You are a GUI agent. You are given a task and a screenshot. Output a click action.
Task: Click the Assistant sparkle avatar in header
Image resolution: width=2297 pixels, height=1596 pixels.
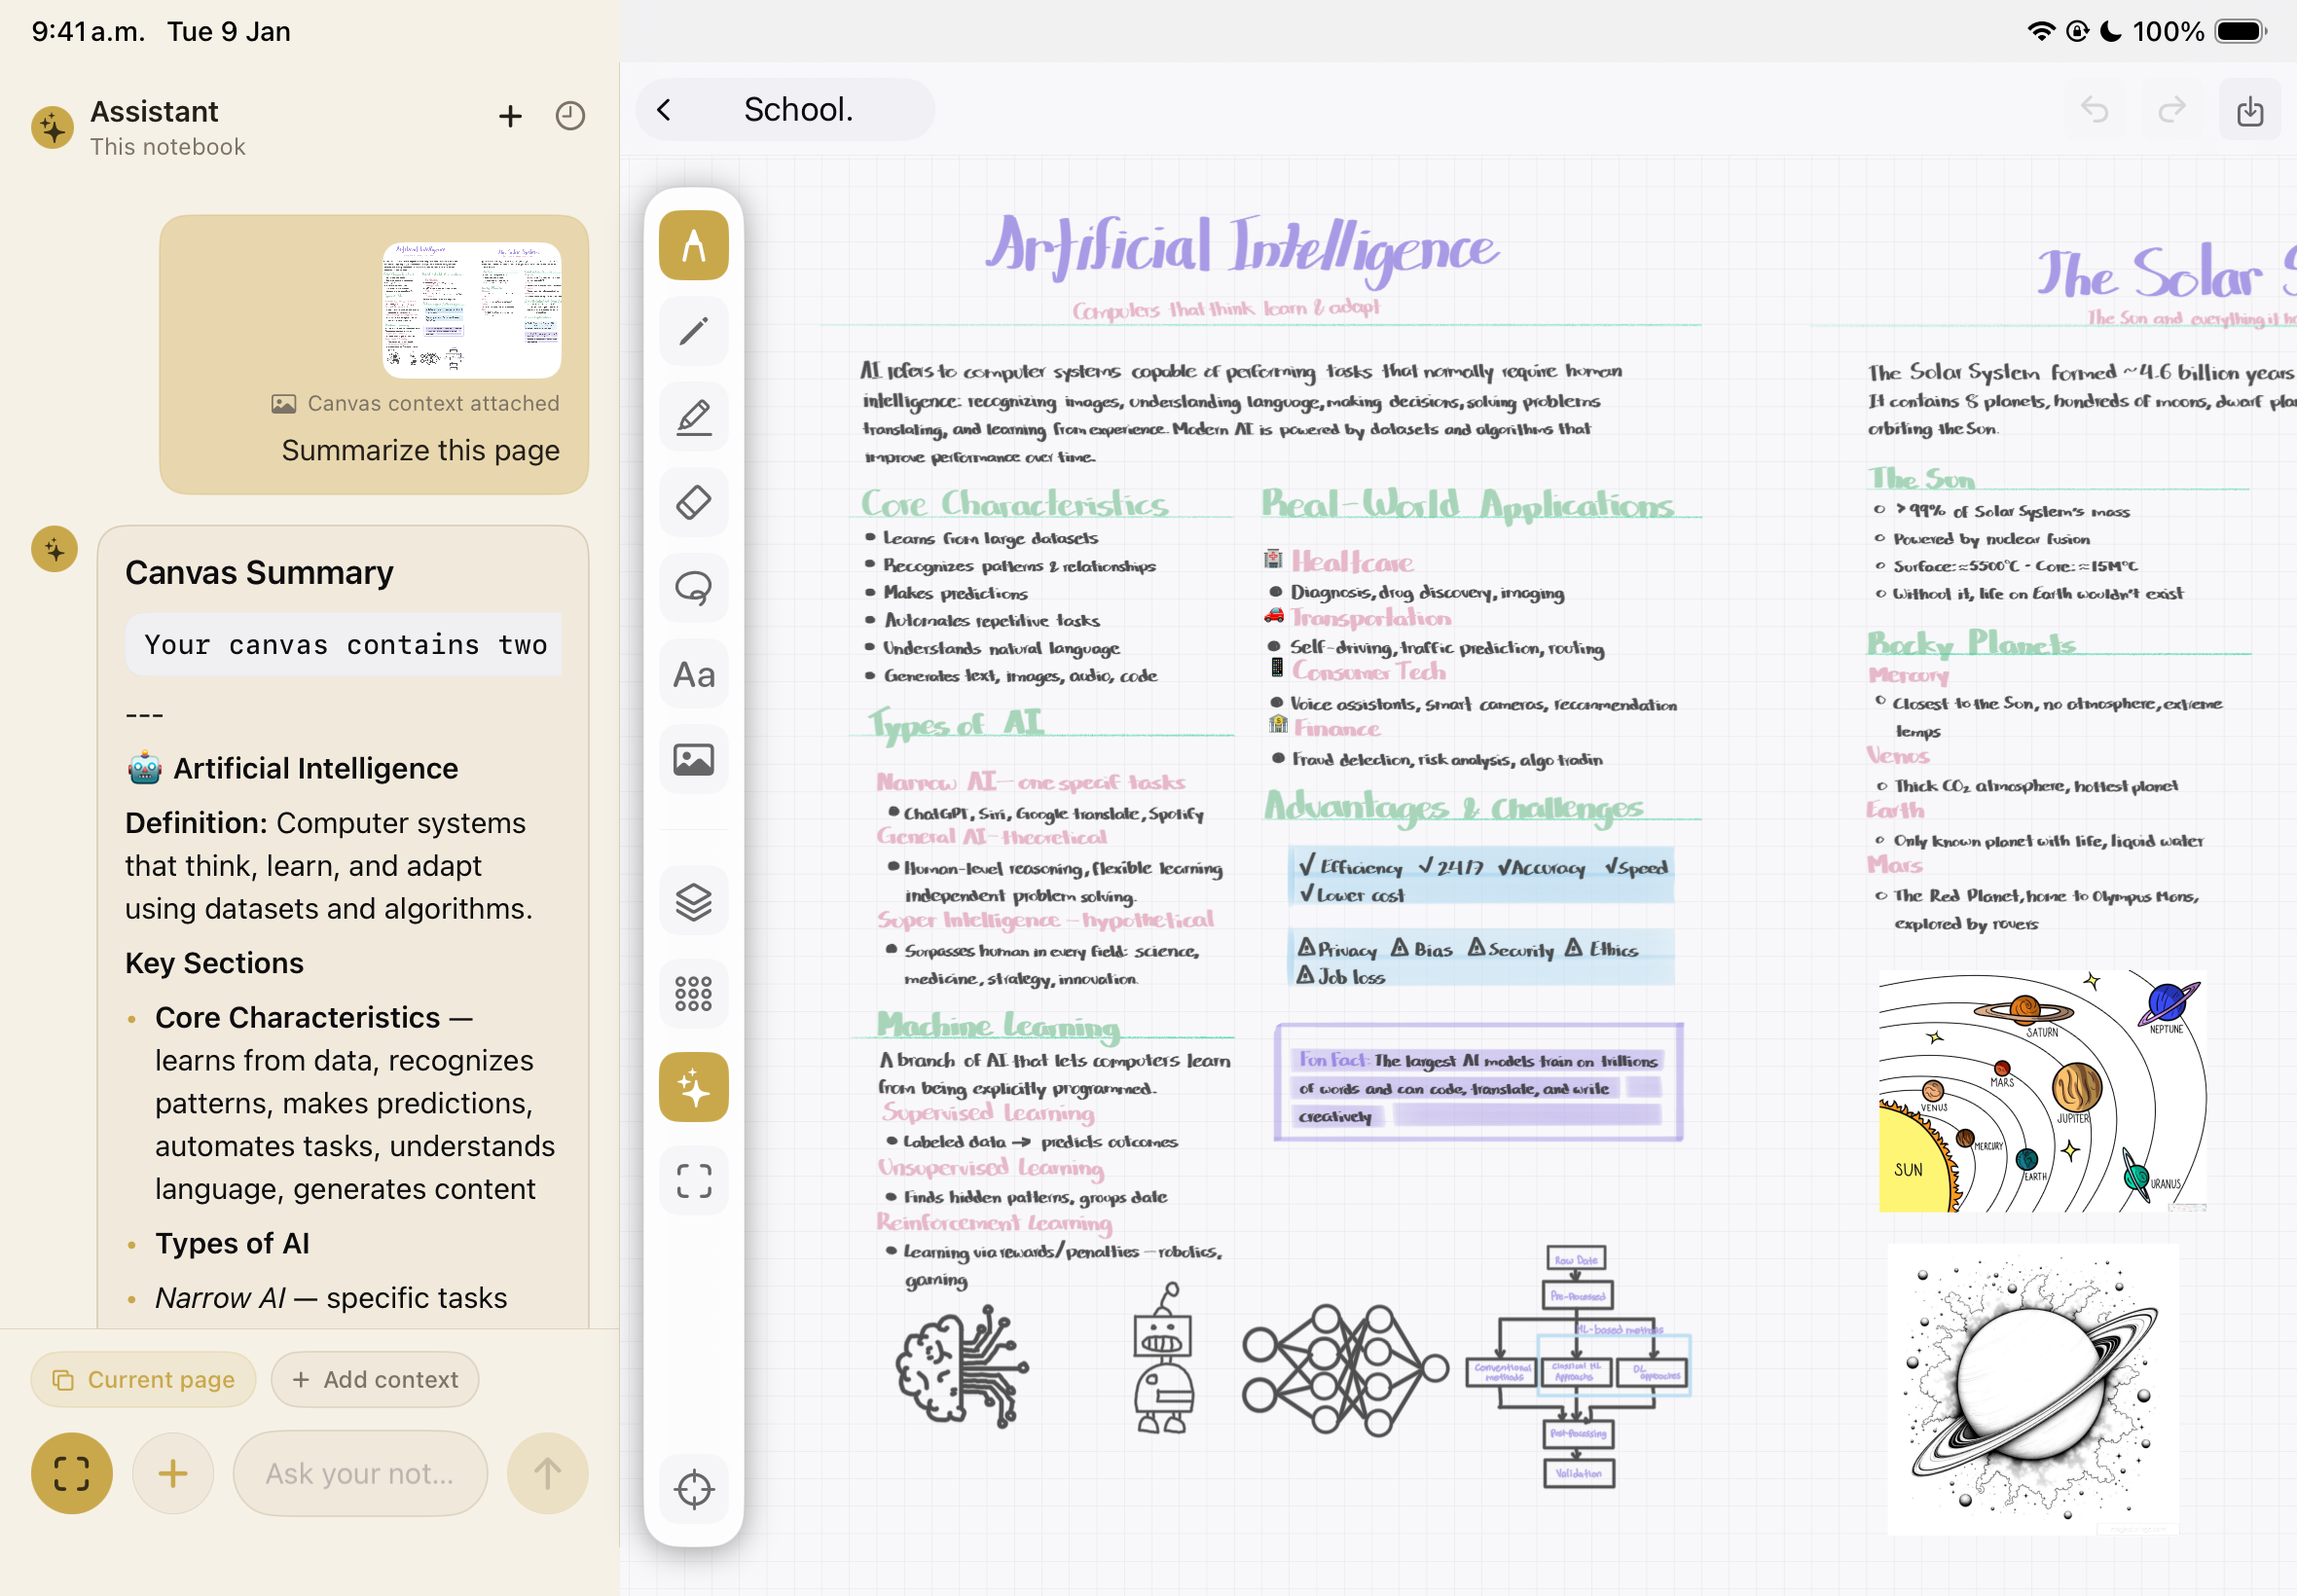pos(52,128)
